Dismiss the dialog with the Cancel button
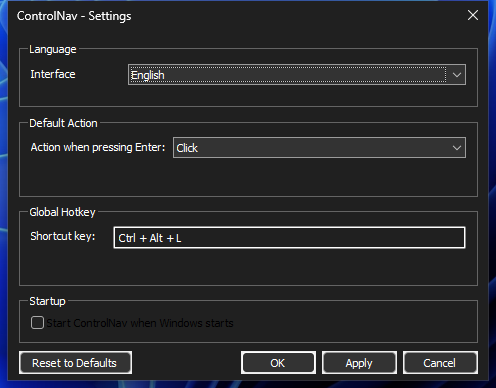 point(440,363)
